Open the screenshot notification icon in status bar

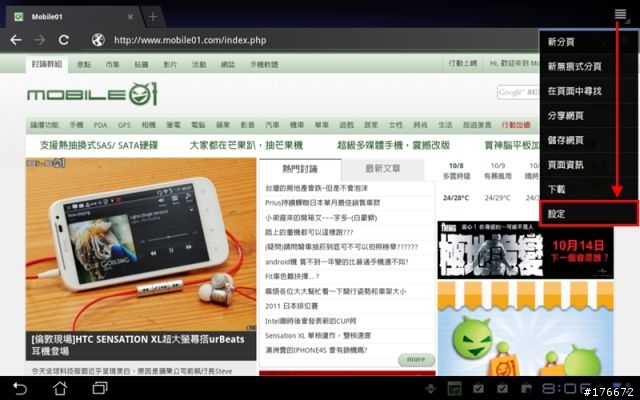(x=454, y=388)
